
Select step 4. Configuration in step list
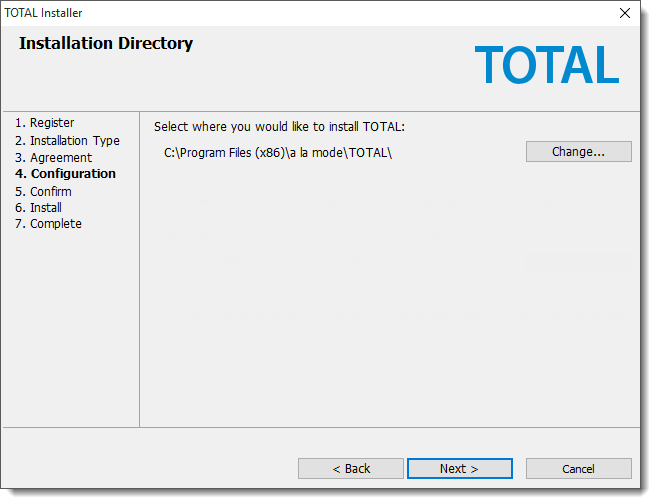tap(65, 174)
